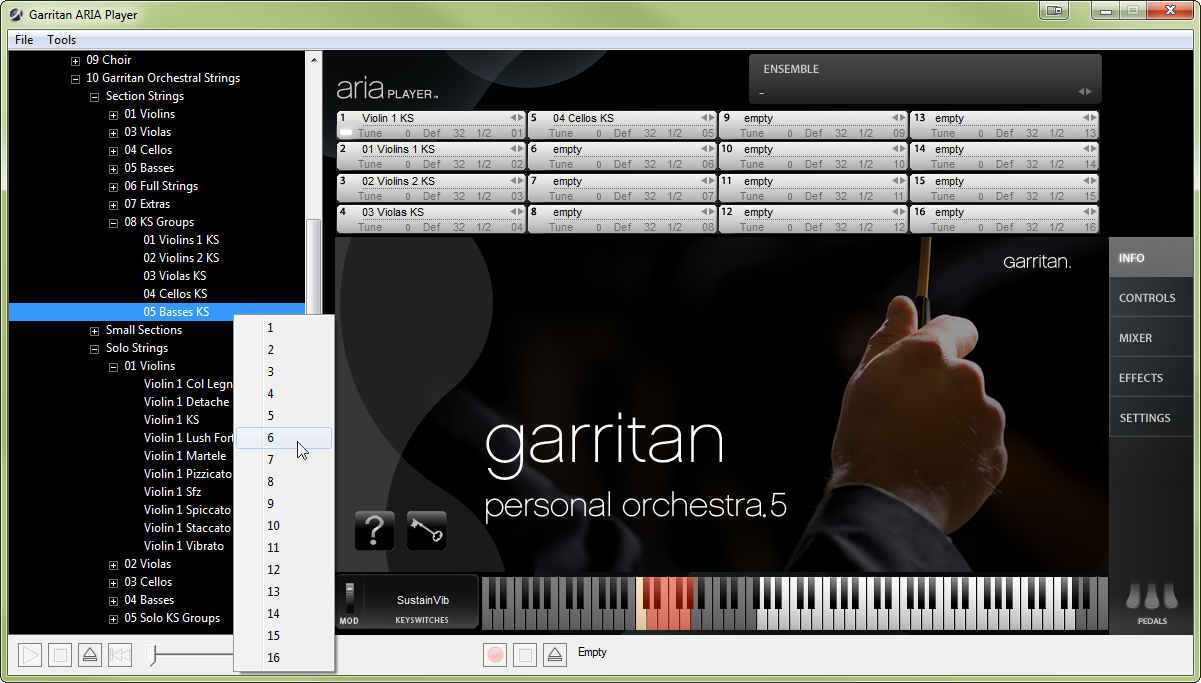Click slot 2 instrument name 01 Violins 1 KS
Screen dimensions: 1201x683
click(398, 149)
